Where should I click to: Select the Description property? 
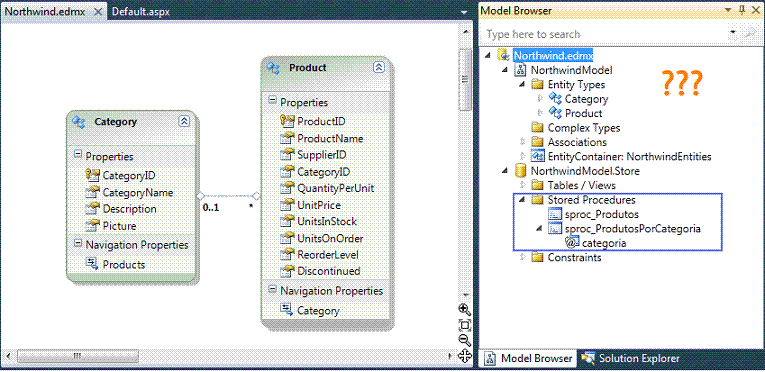(121, 209)
